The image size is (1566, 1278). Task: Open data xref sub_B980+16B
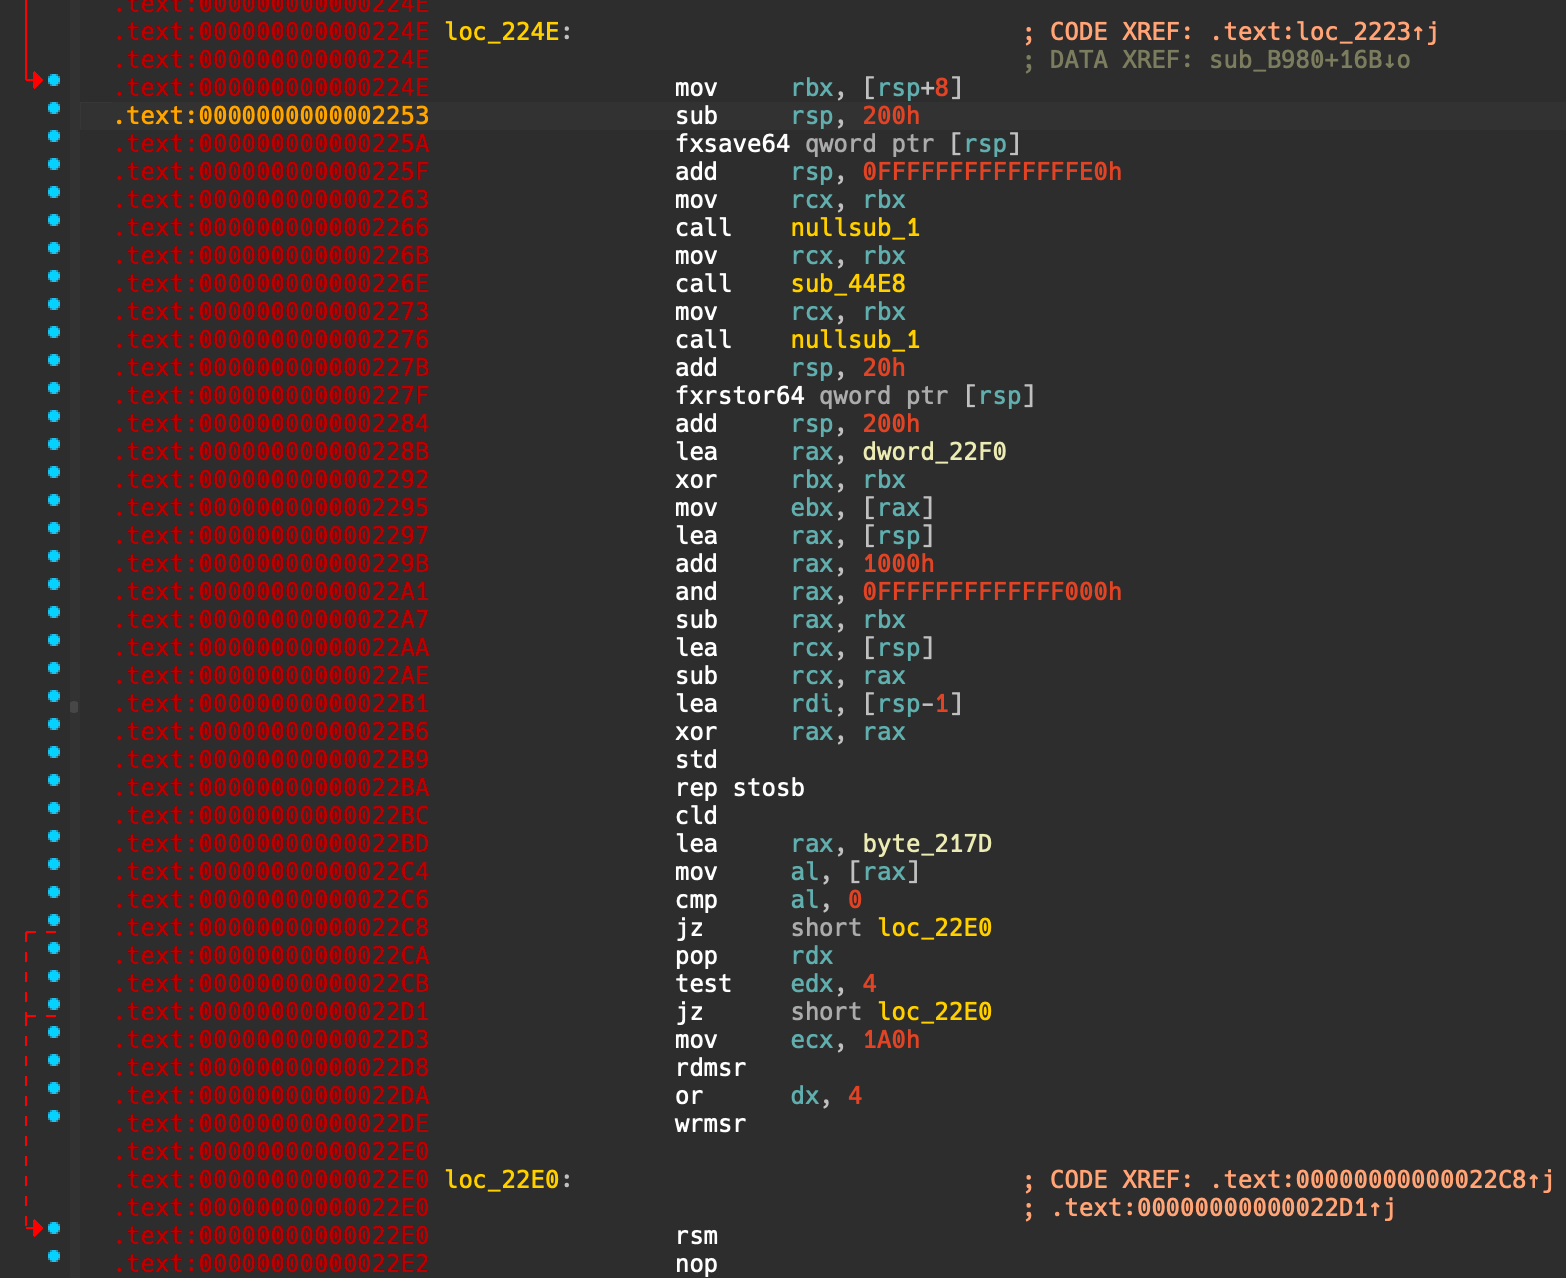(x=1310, y=60)
